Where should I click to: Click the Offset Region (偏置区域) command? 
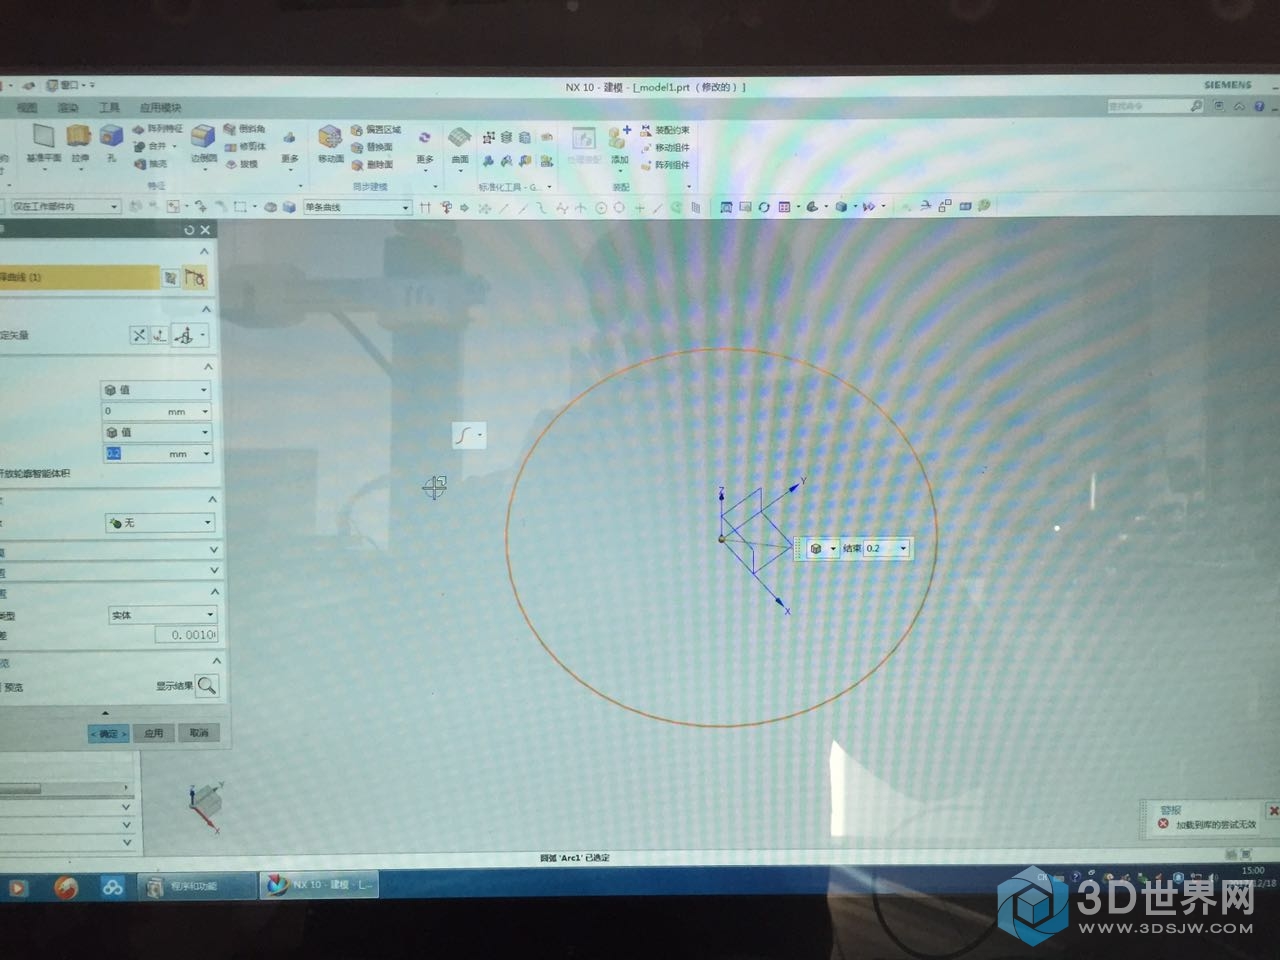pyautogui.click(x=376, y=130)
